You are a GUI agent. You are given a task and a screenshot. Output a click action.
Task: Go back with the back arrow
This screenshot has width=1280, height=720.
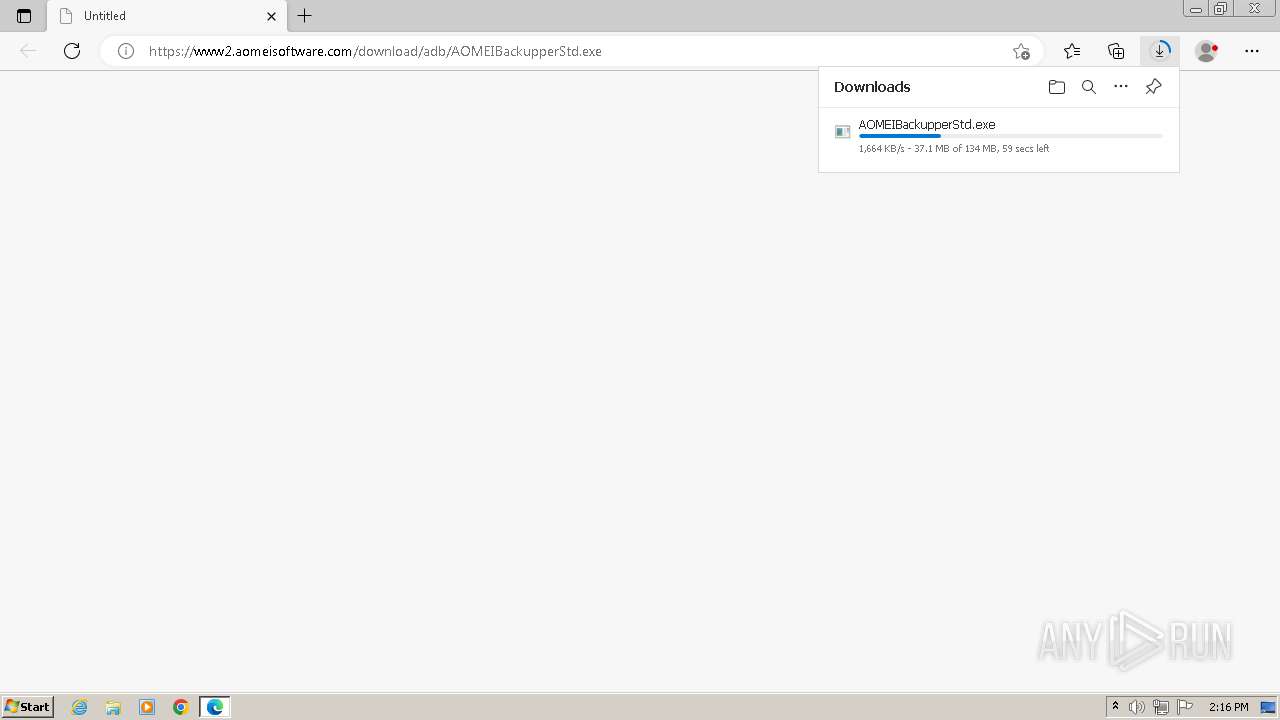coord(28,51)
